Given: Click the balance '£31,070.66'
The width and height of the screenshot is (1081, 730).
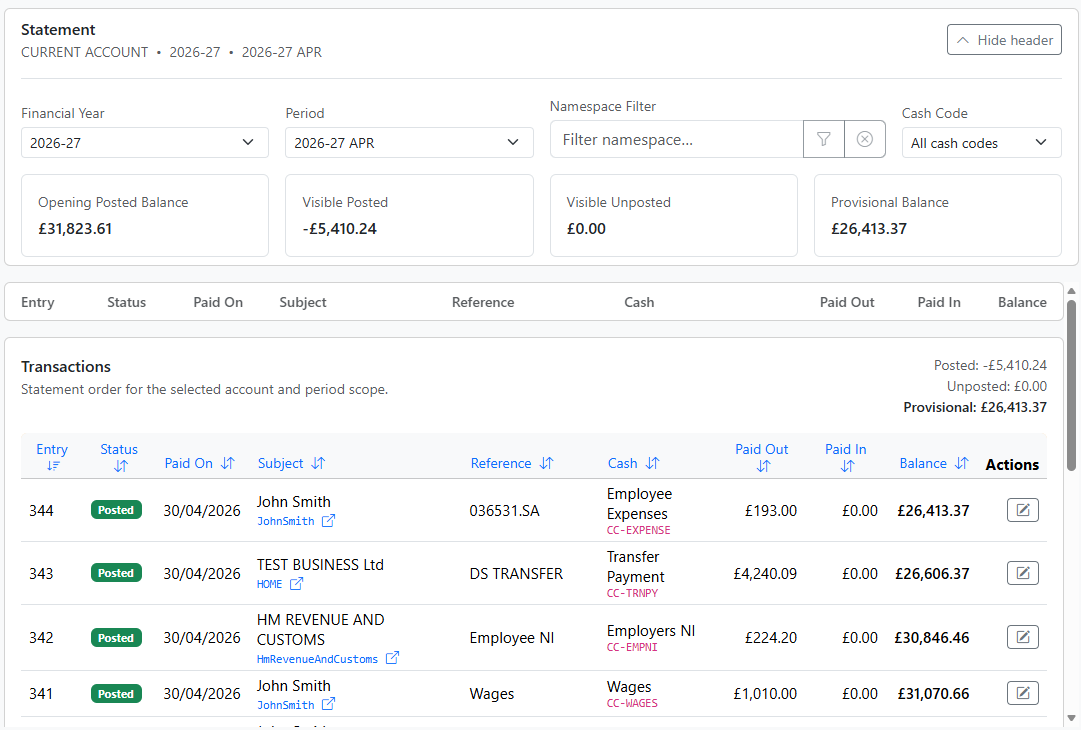Looking at the screenshot, I should [x=933, y=693].
